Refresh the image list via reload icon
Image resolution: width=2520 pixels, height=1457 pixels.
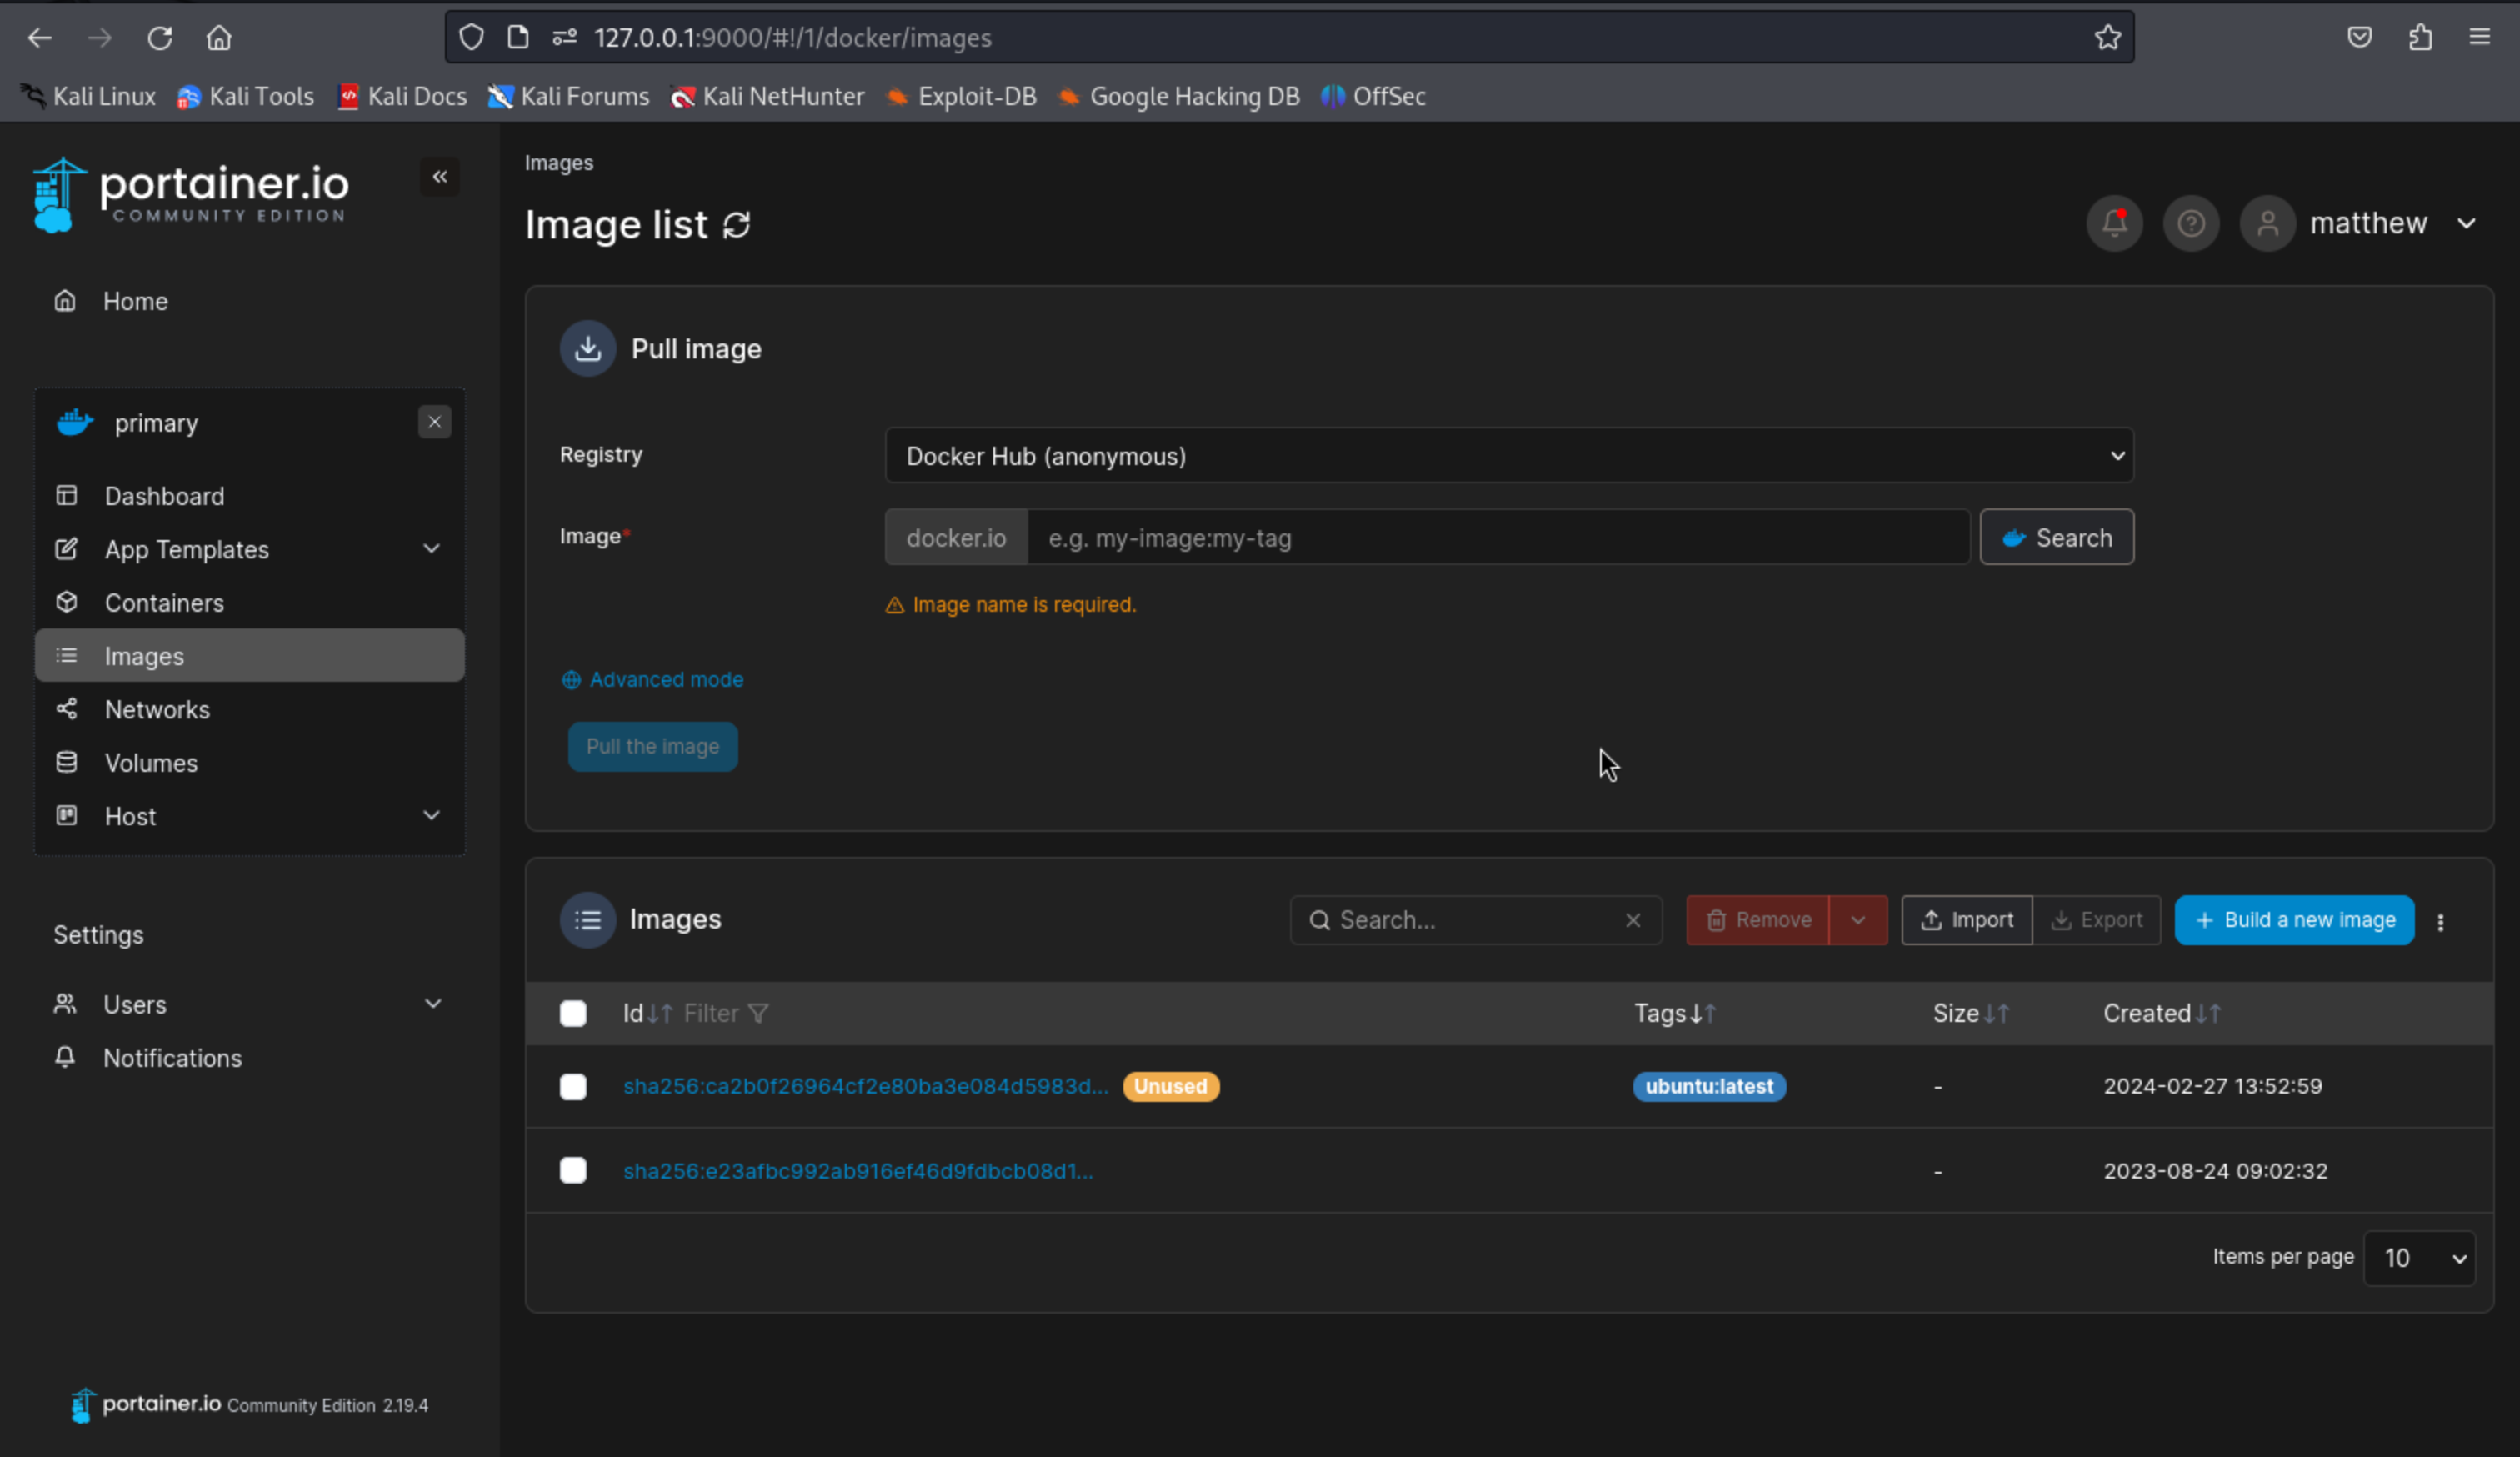tap(737, 225)
